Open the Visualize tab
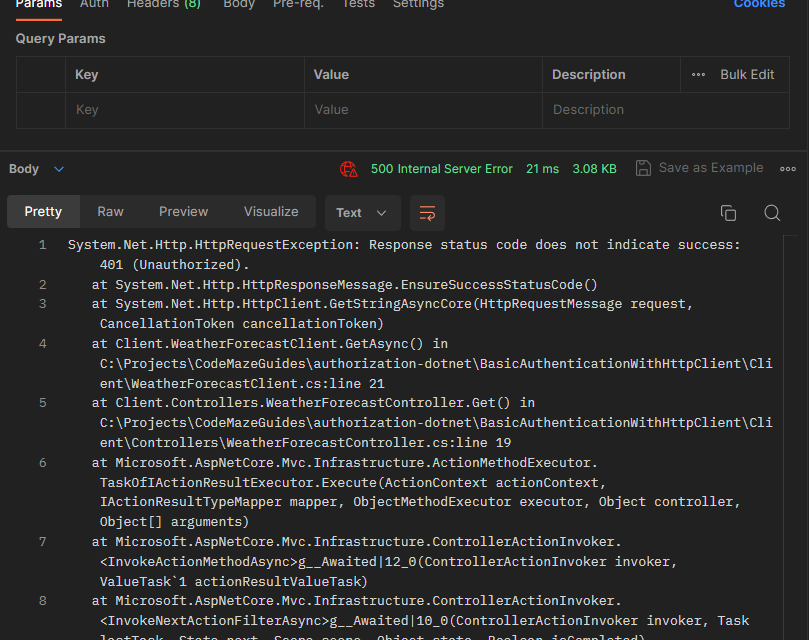The image size is (809, 640). (271, 212)
